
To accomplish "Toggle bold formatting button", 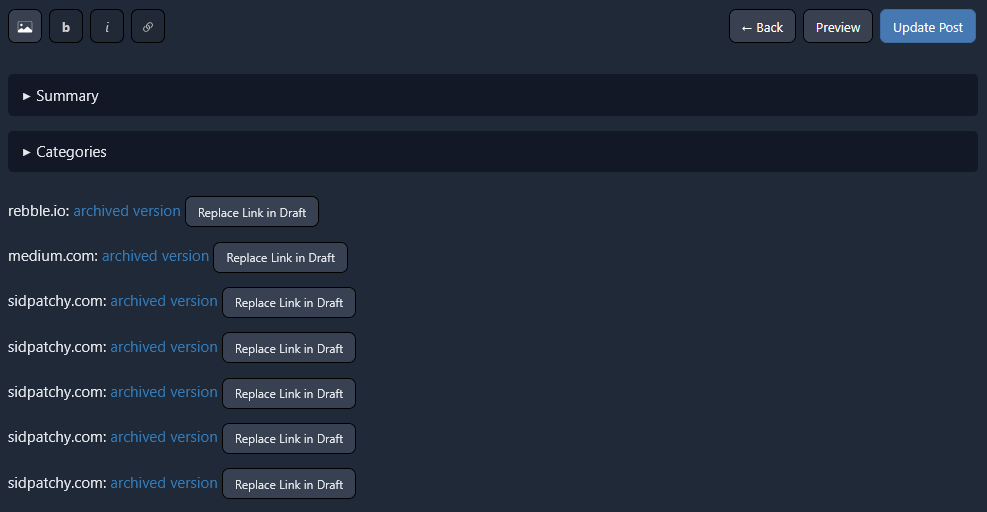I will (x=66, y=27).
